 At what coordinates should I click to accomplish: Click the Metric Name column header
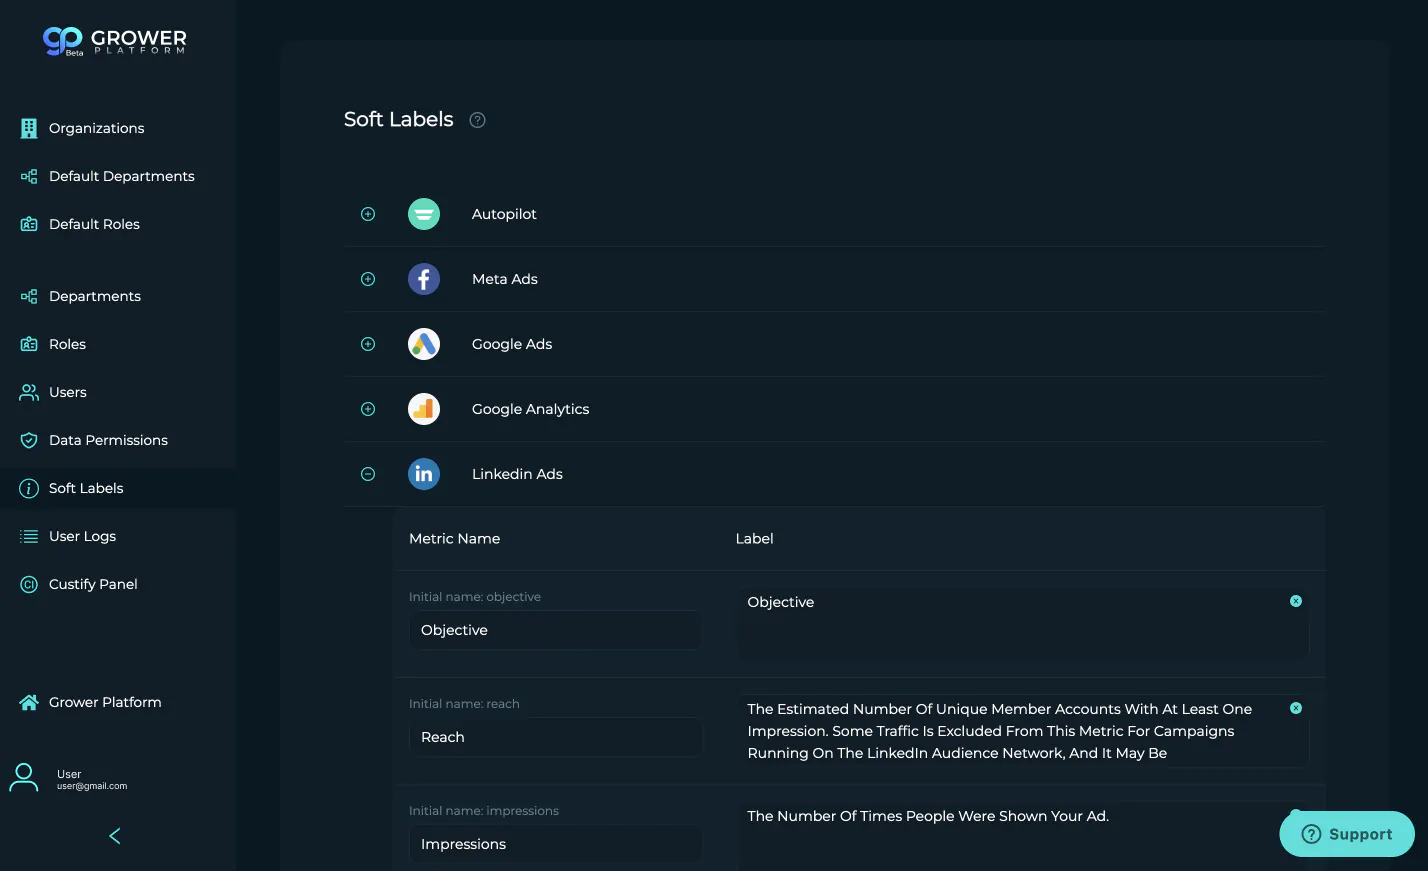tap(455, 538)
